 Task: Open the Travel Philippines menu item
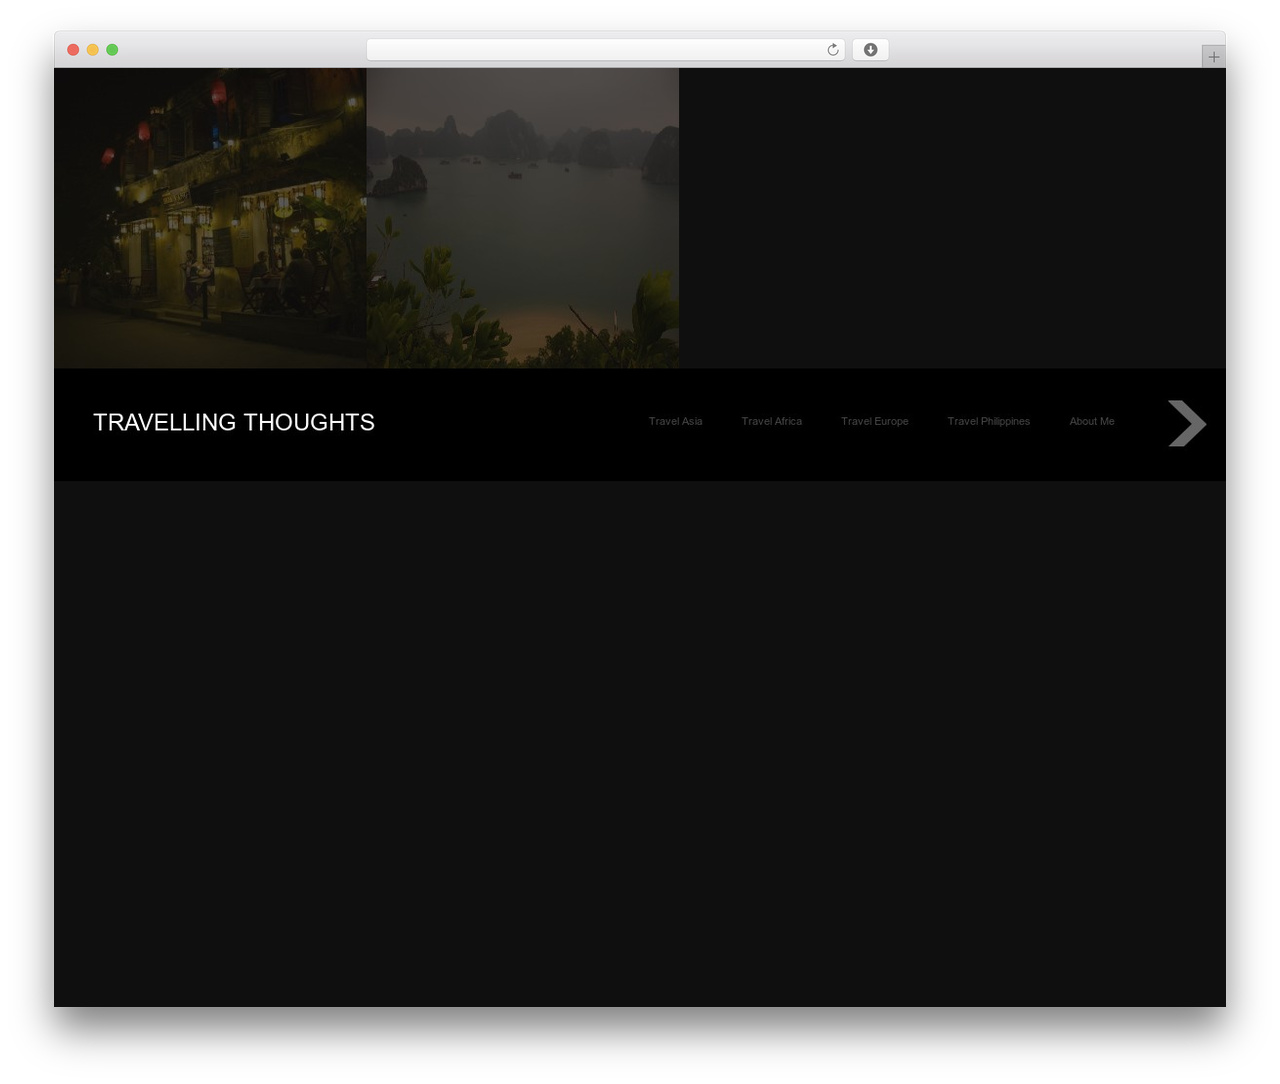[x=988, y=421]
